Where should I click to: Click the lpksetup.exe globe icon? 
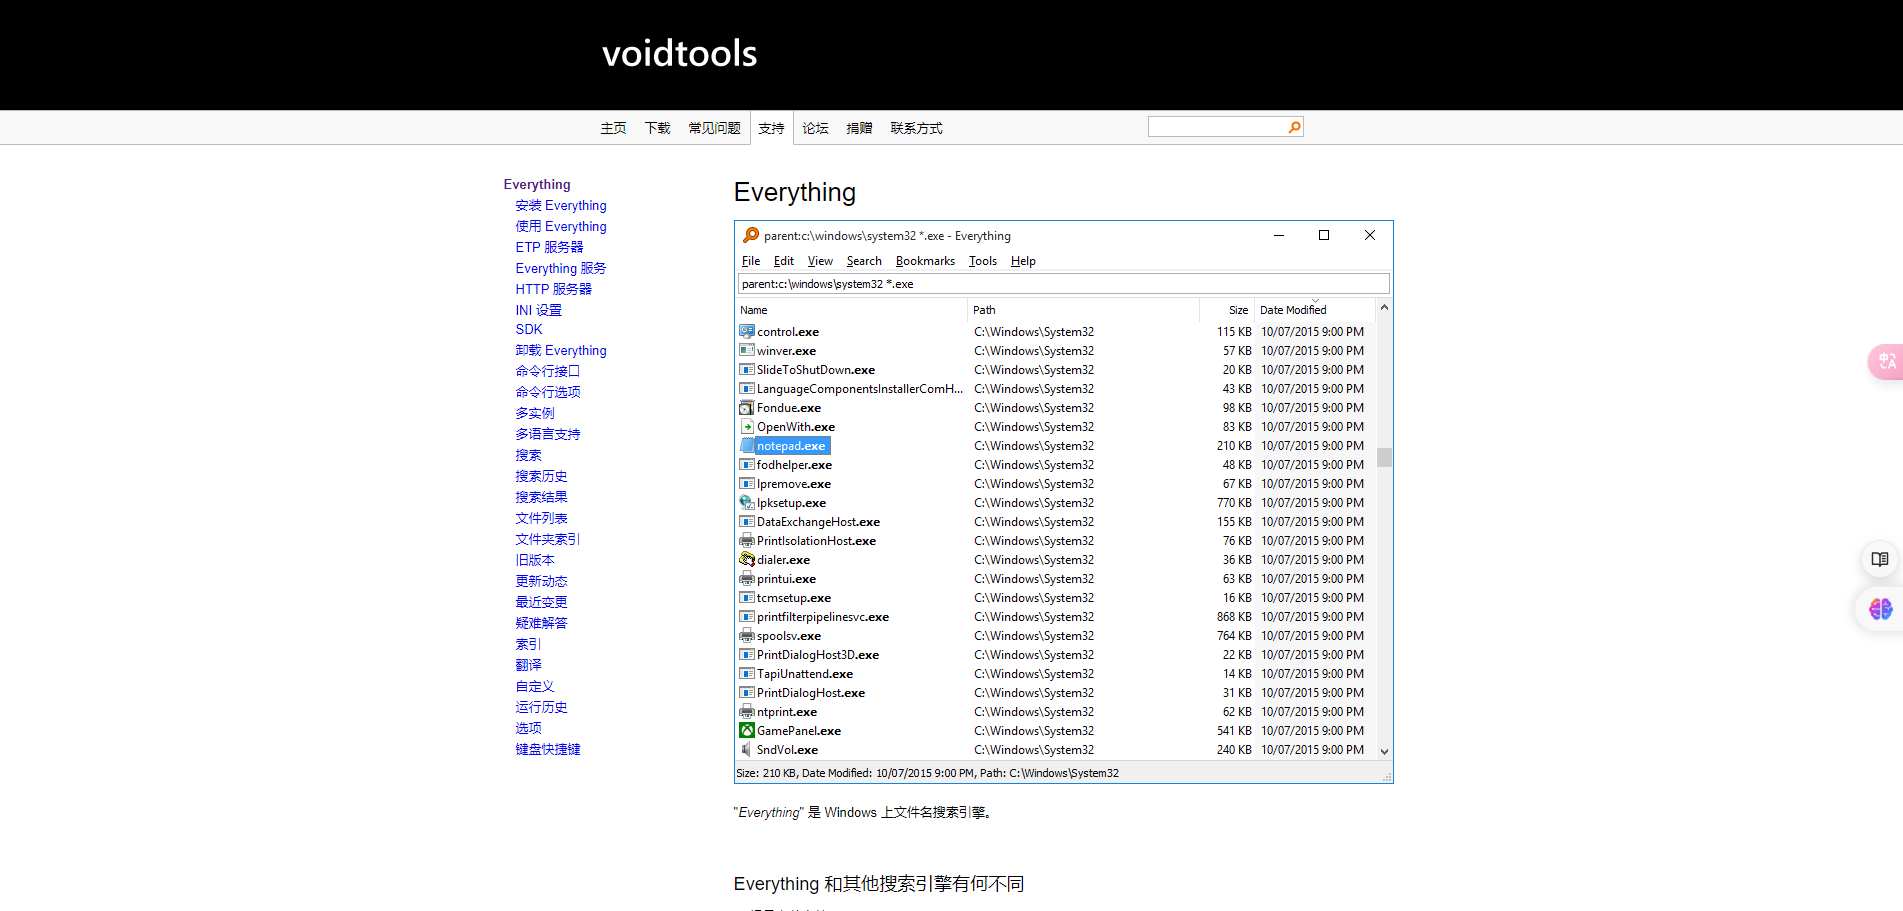tap(746, 502)
